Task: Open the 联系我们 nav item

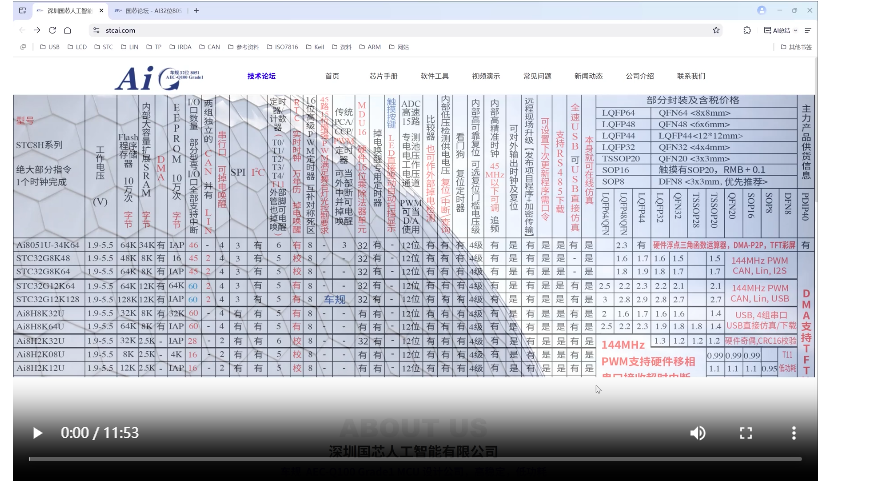Action: point(691,76)
